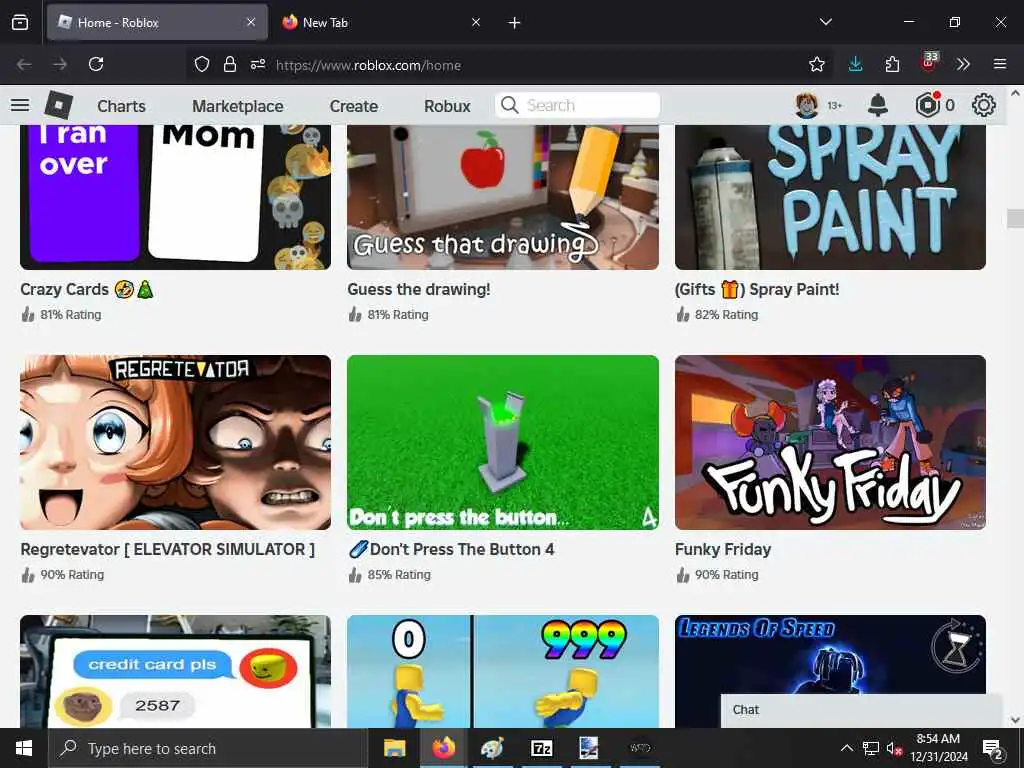Click green Don't press the button thumbnail
Viewport: 1024px width, 768px height.
coord(503,442)
